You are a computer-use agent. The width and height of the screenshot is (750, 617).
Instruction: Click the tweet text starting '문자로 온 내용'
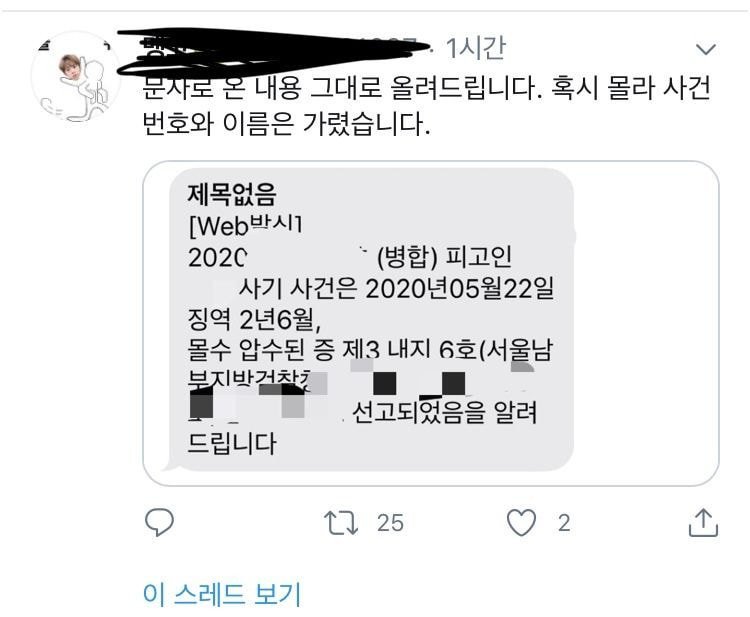point(427,106)
